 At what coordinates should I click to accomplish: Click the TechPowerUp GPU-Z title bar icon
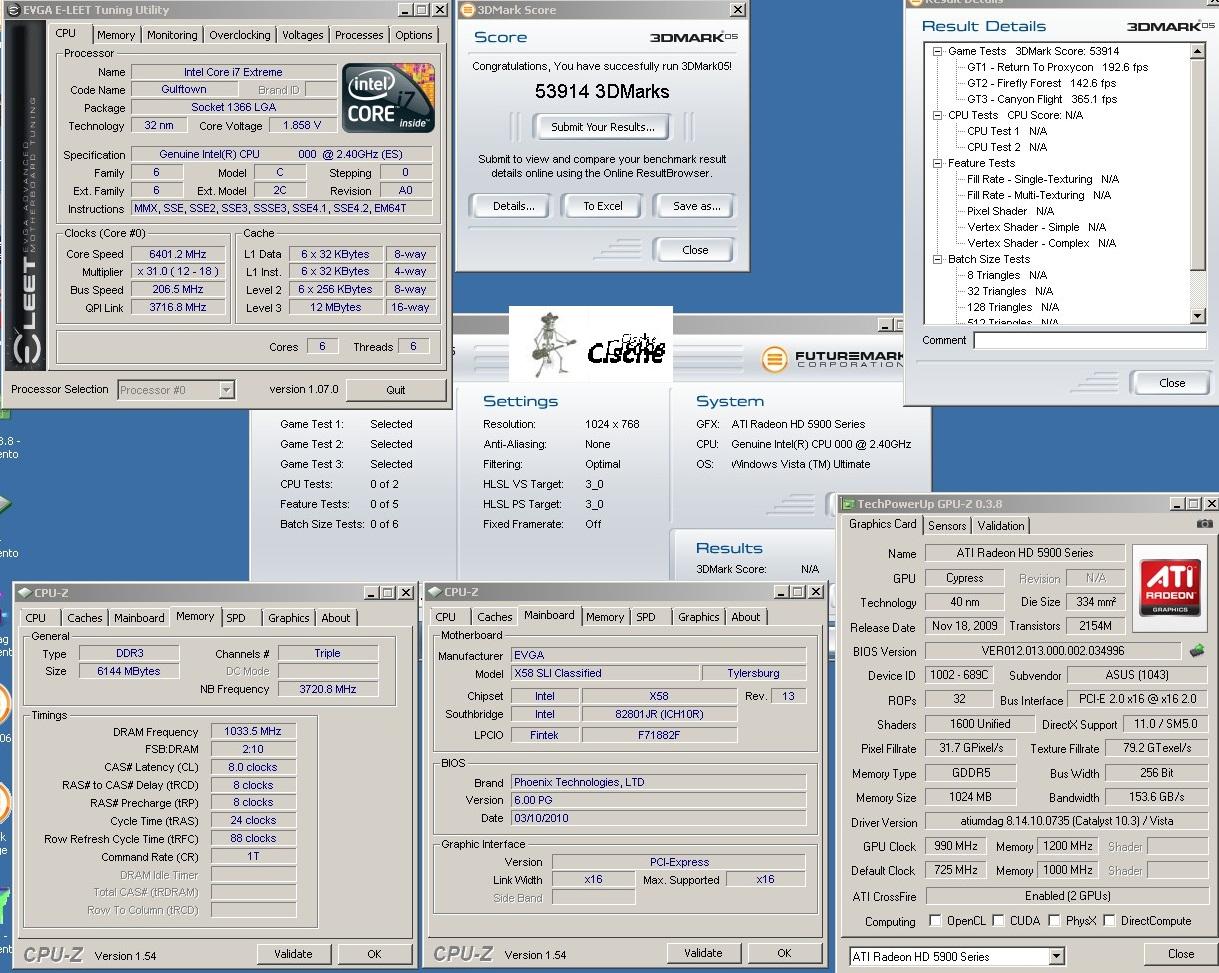pos(846,504)
